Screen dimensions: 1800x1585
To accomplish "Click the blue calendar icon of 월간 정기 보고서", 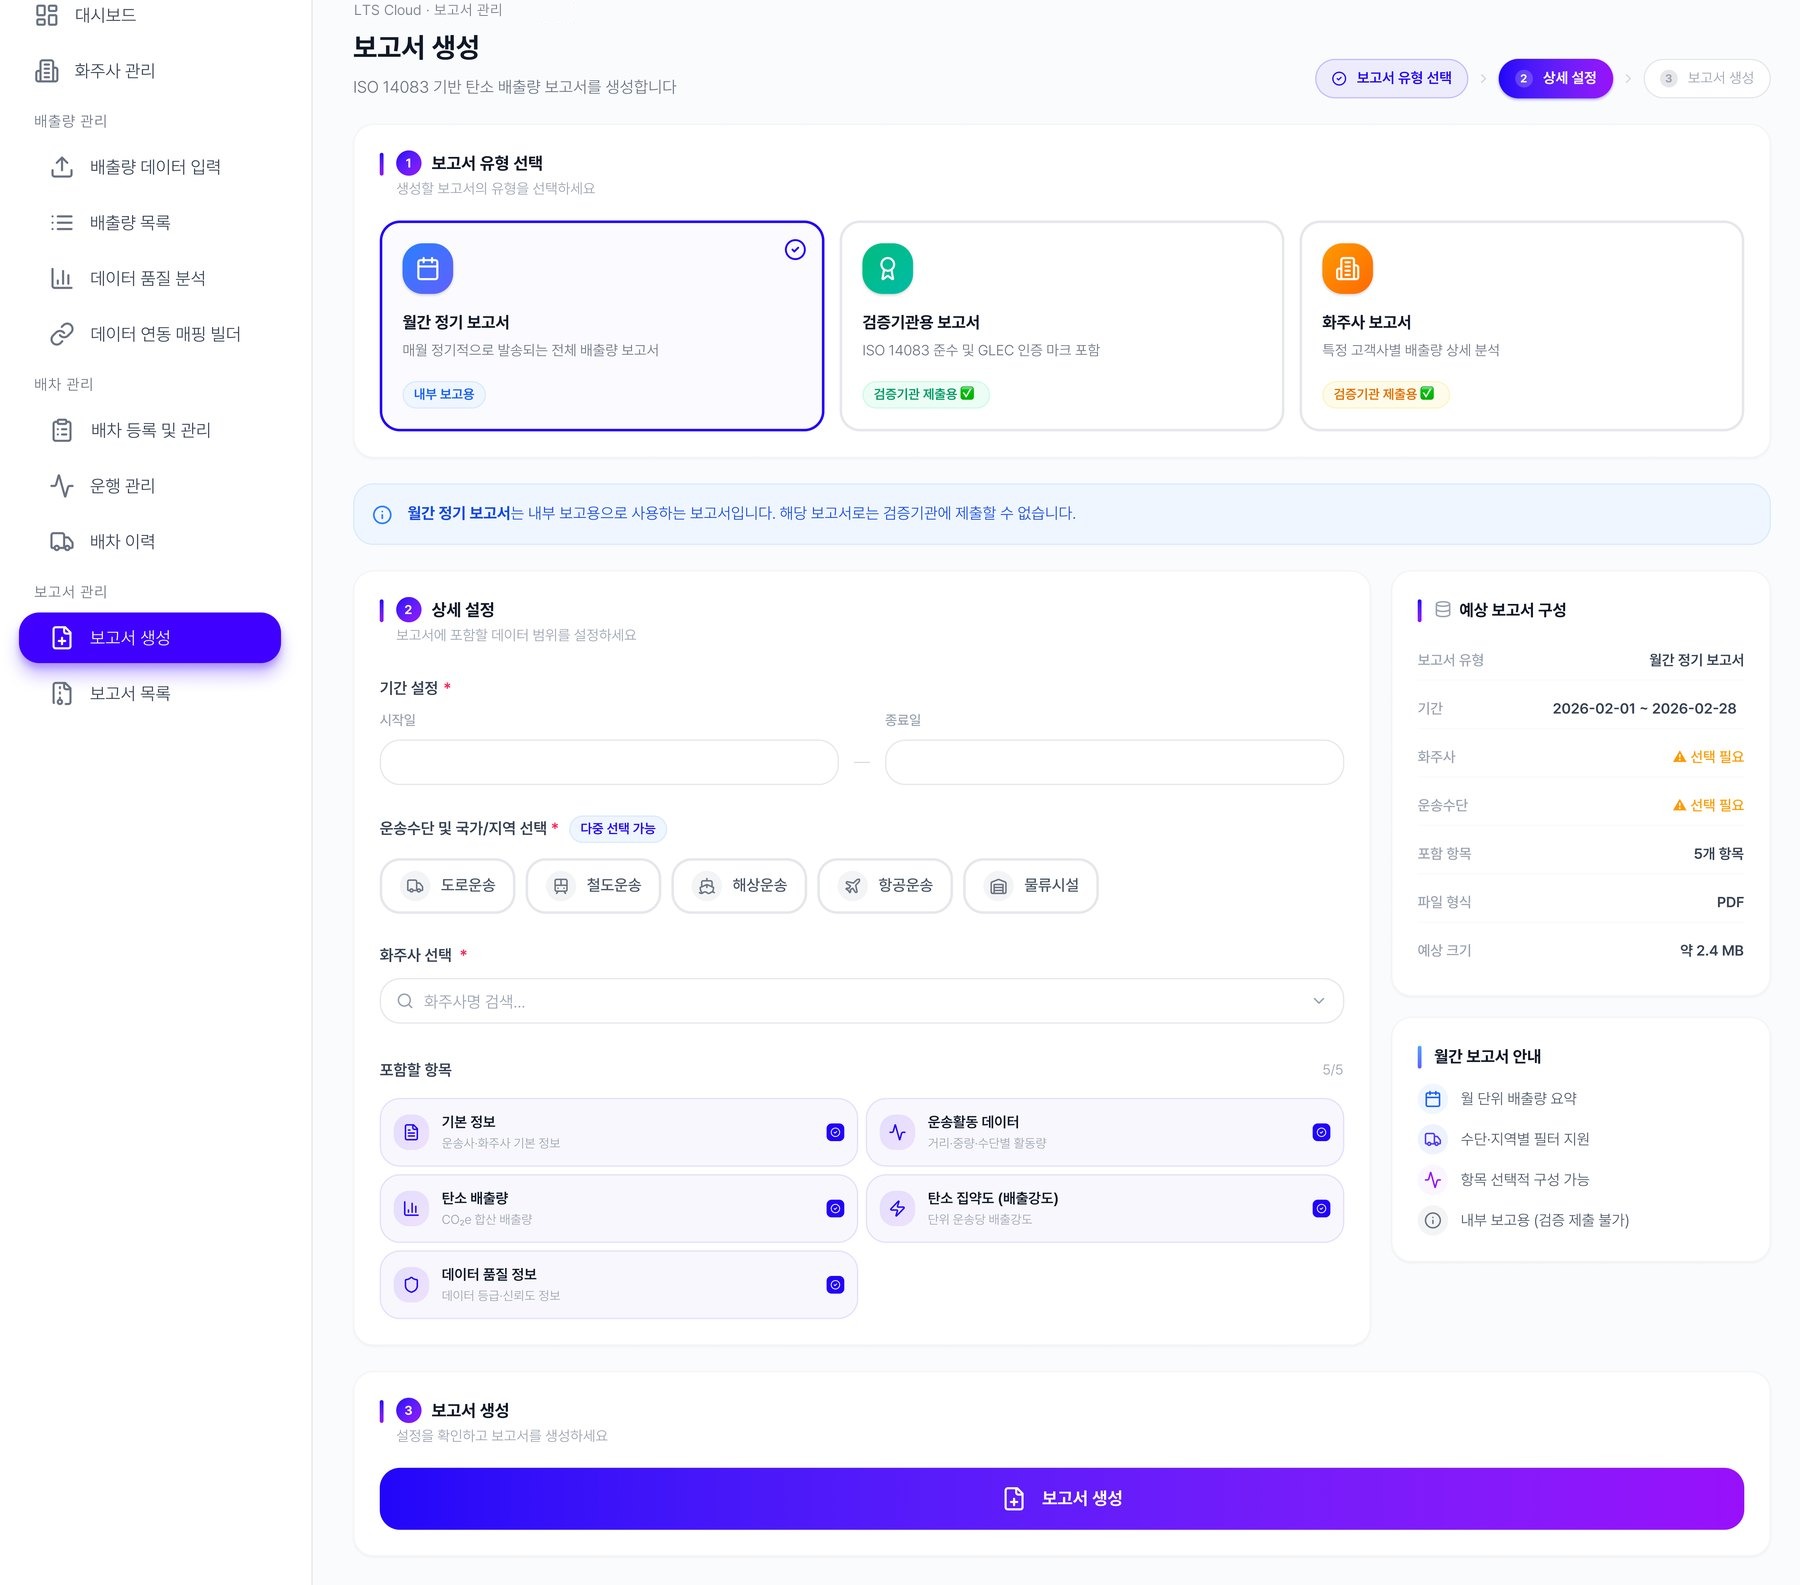I will [x=428, y=269].
